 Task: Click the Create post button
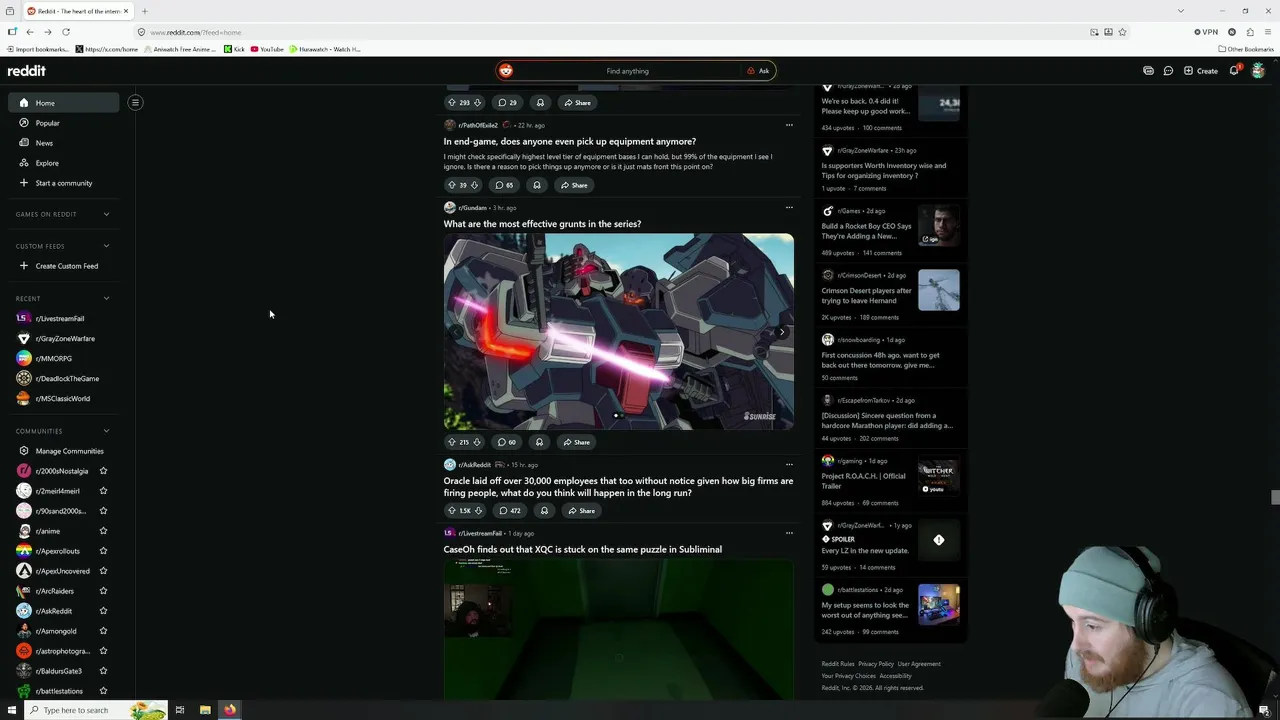point(1200,71)
